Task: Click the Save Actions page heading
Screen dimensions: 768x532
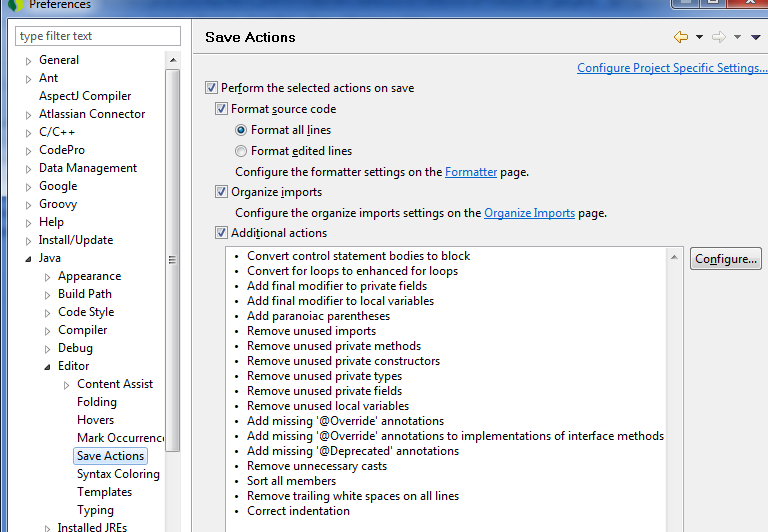Action: 250,37
